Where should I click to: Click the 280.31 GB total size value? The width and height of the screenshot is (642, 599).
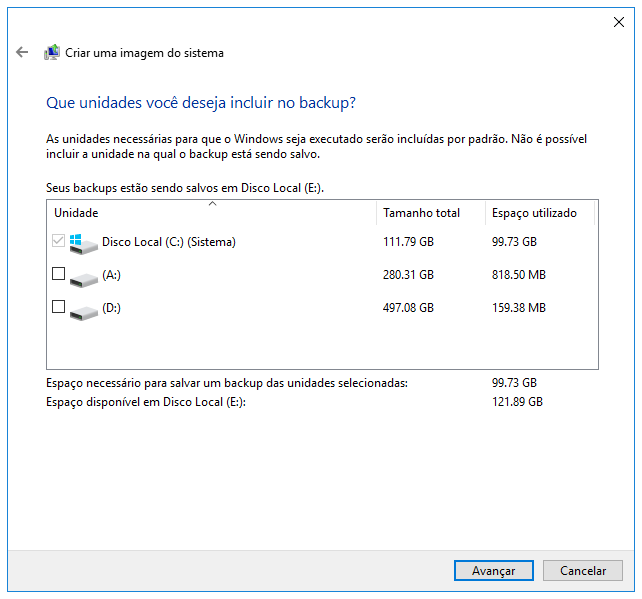click(x=408, y=275)
